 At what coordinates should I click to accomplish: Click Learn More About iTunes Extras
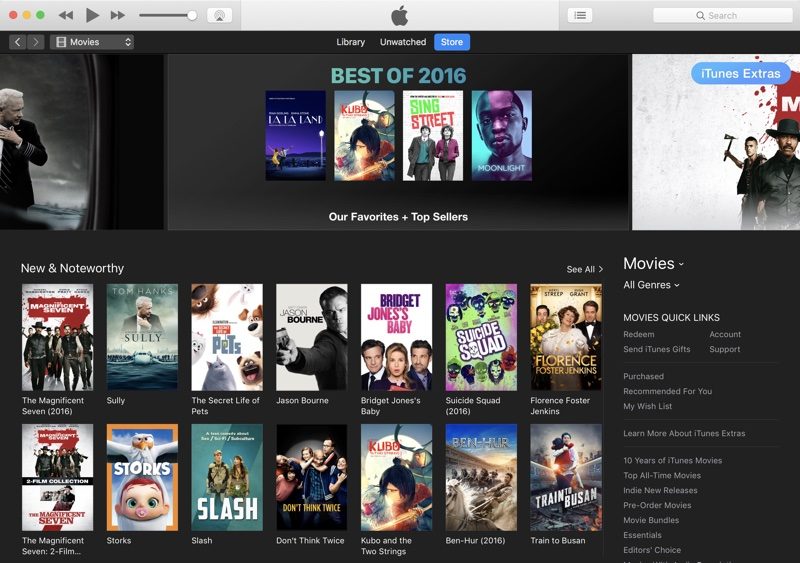684,433
